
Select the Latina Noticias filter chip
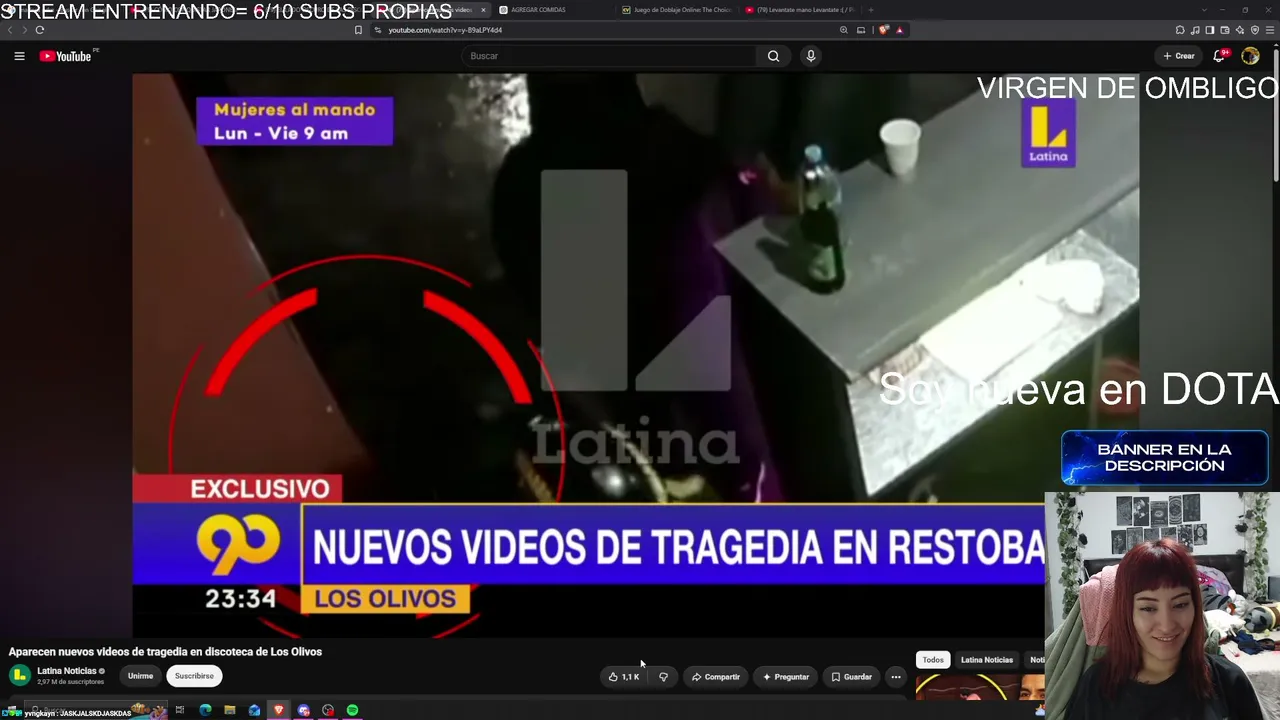tap(987, 660)
